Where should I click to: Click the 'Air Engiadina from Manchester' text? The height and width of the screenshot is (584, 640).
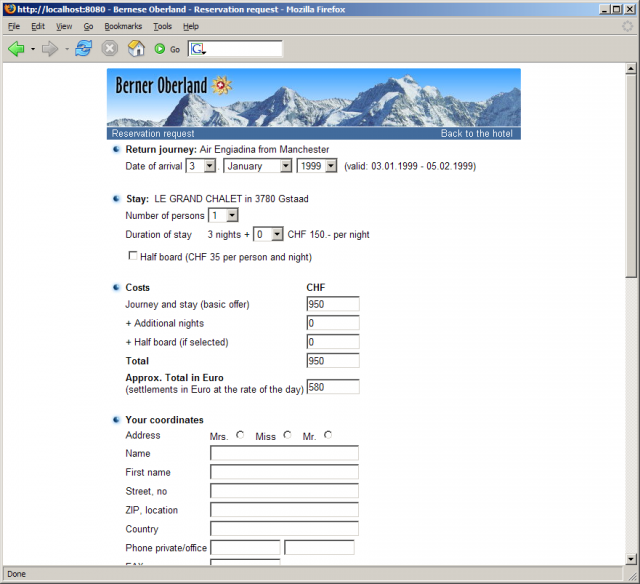[x=264, y=149]
